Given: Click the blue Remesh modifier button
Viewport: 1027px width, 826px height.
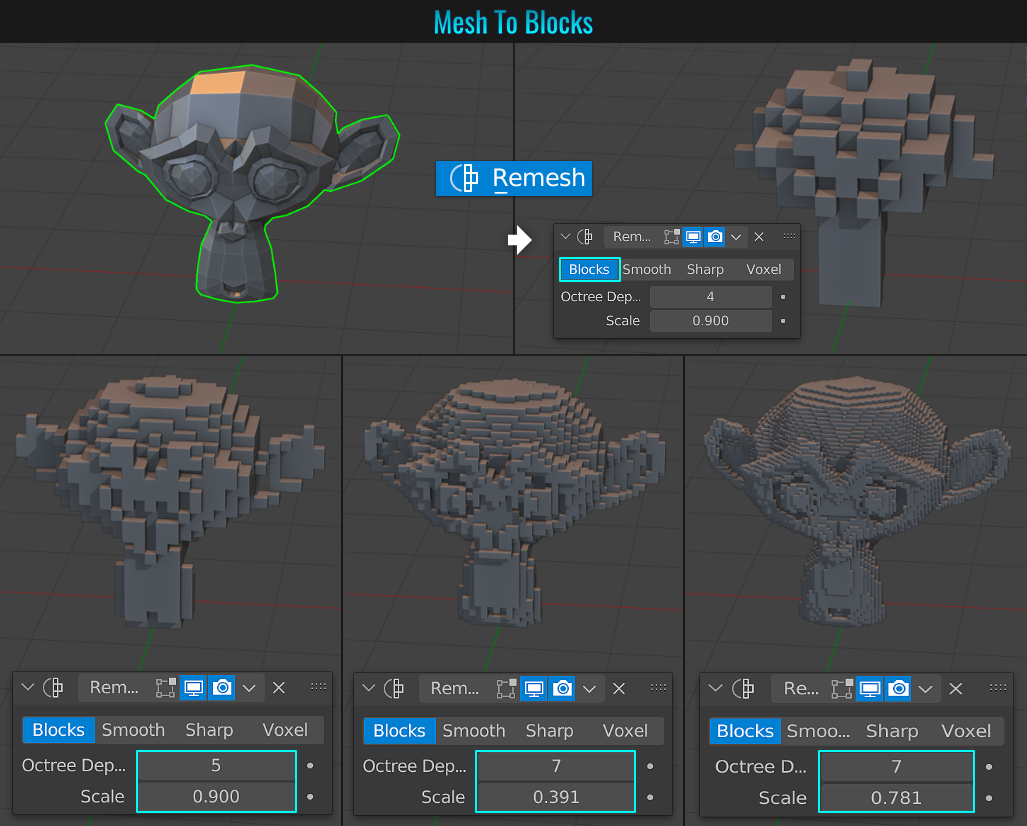Looking at the screenshot, I should 514,178.
